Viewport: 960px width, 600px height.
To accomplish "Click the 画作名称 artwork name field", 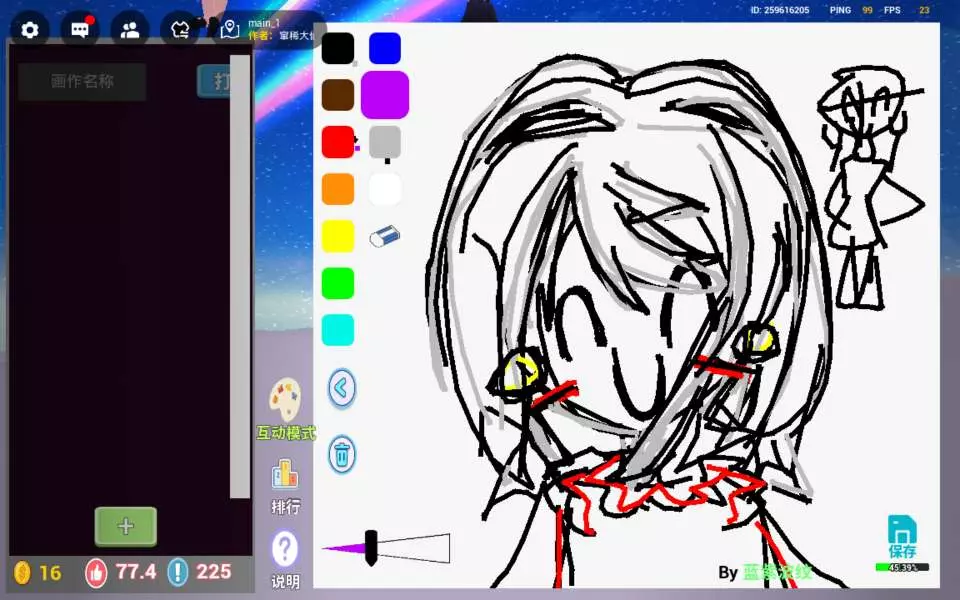I will (x=82, y=81).
